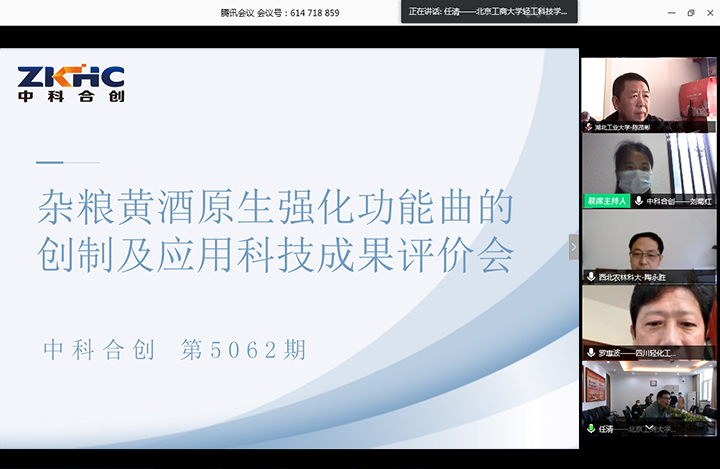Click the ZKHC 中科合创 logo on slide
Screen dimensions: 720x469
coord(70,84)
